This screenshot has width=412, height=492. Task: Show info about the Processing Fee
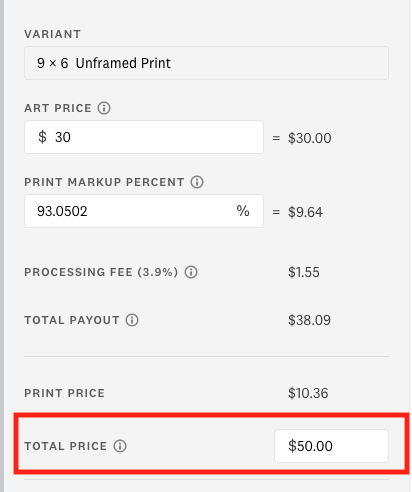tap(191, 272)
